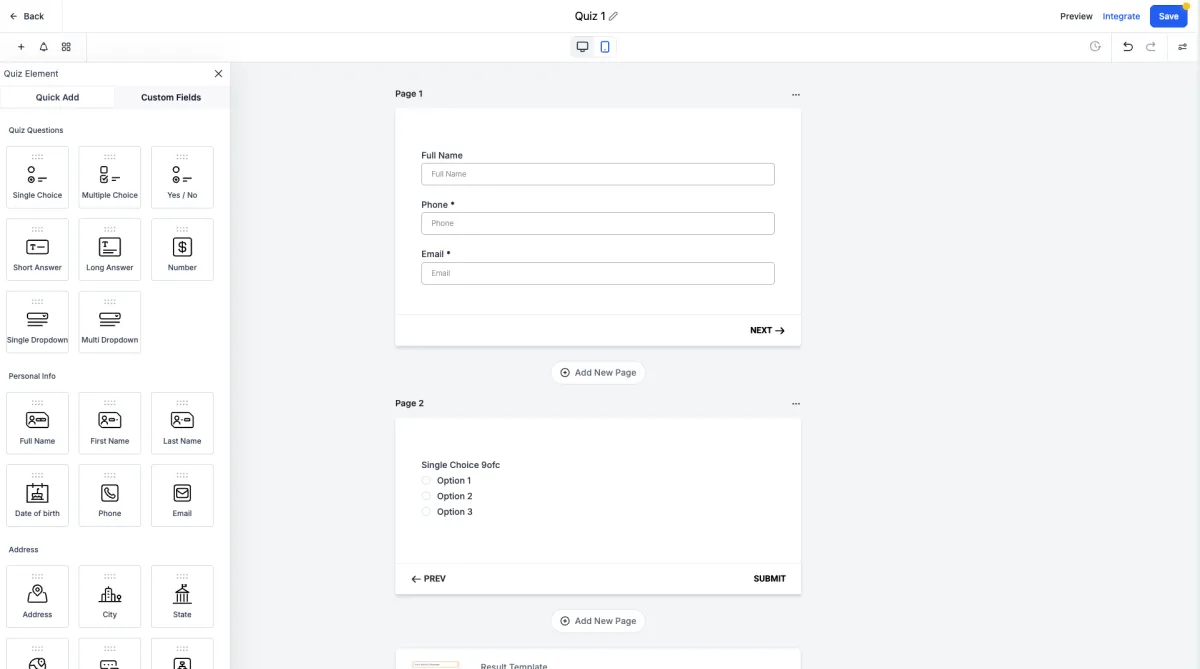Switch to mobile preview icon
1200x669 pixels.
pyautogui.click(x=605, y=47)
